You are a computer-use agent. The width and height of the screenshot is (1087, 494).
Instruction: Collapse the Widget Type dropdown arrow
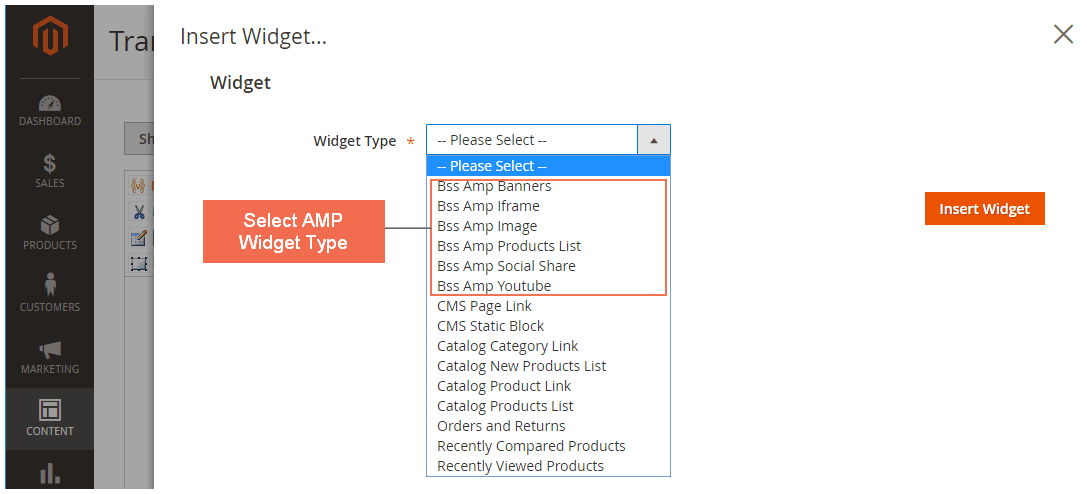(654, 140)
